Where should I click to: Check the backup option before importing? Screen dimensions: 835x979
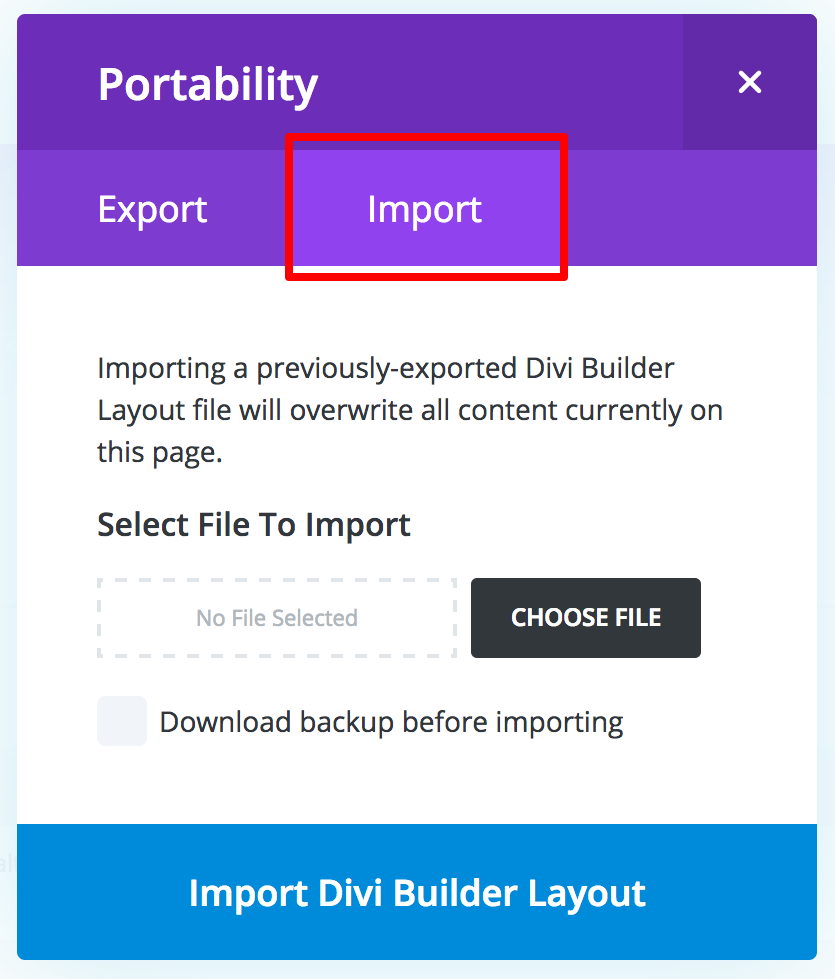(x=121, y=721)
